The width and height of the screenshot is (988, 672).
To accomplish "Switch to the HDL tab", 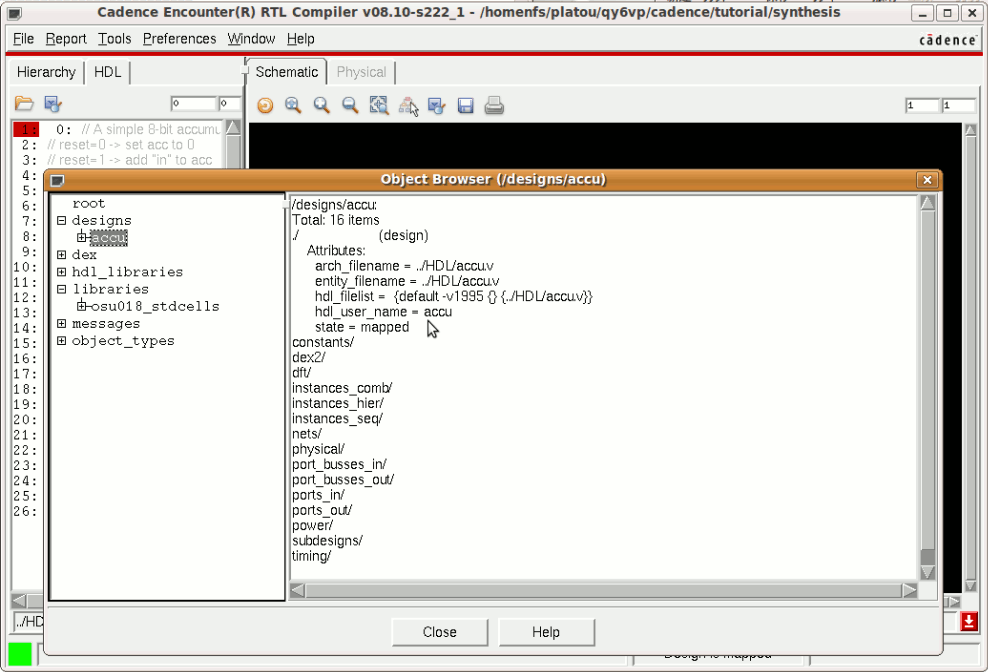I will (x=107, y=72).
